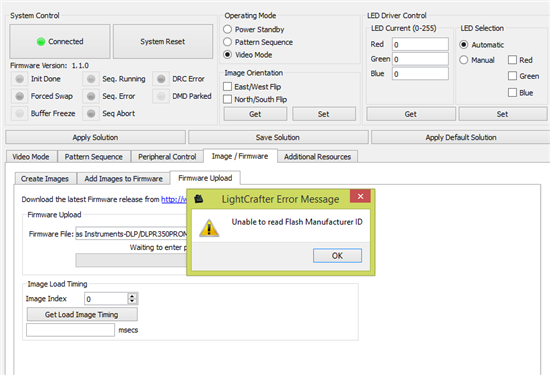Viewport: 550px width, 375px height.
Task: Click the Blue LED current field
Action: pyautogui.click(x=420, y=74)
